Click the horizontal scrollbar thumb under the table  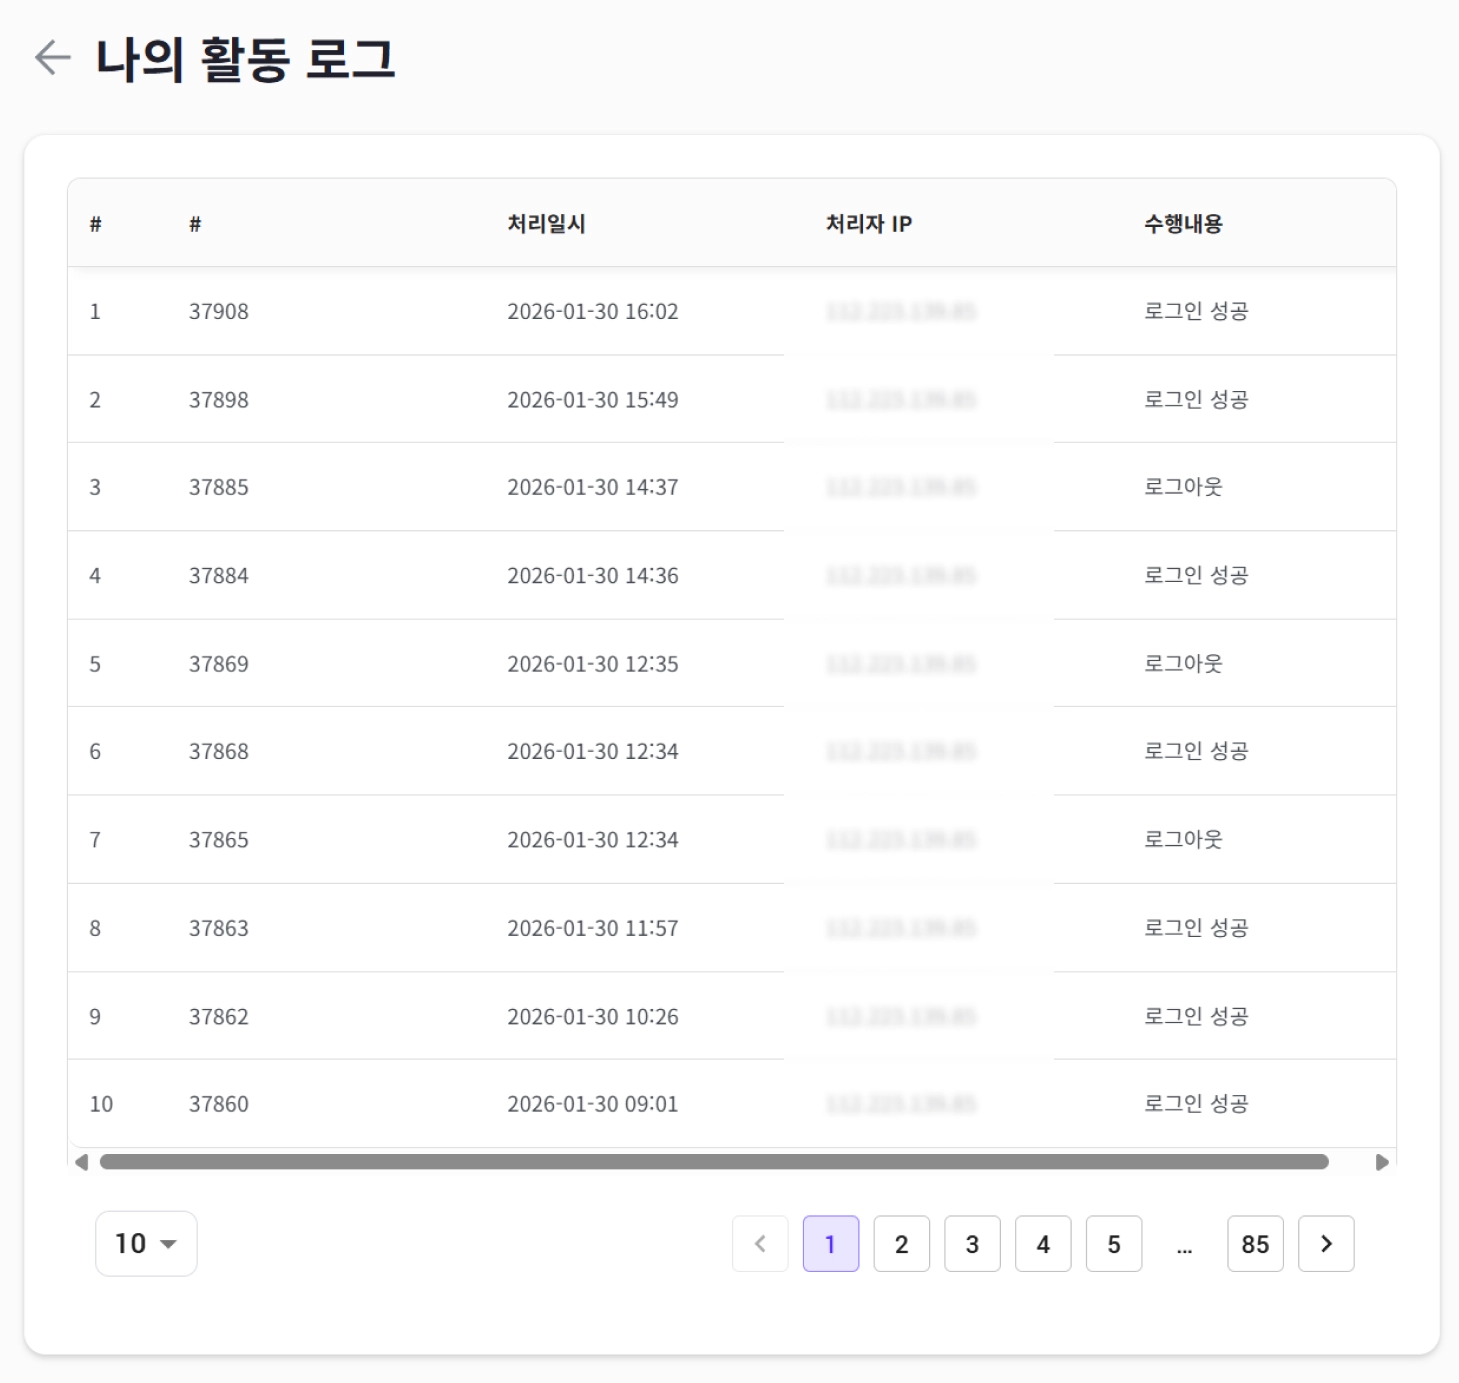(x=714, y=1162)
